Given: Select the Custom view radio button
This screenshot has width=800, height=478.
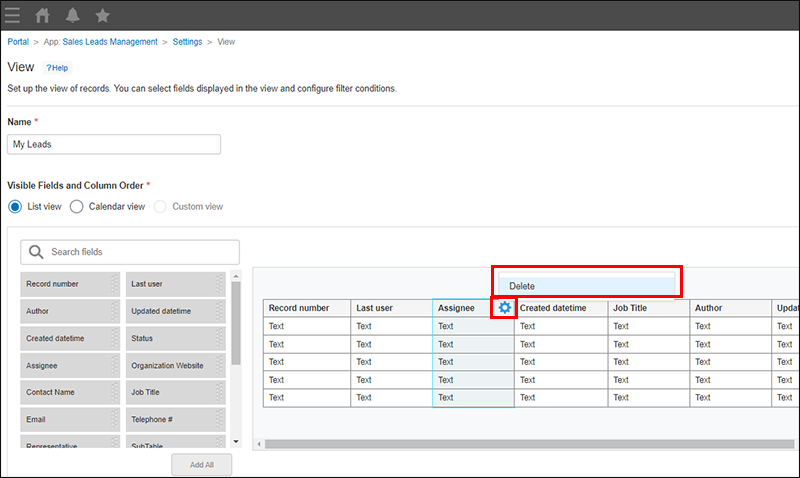Looking at the screenshot, I should pos(159,207).
